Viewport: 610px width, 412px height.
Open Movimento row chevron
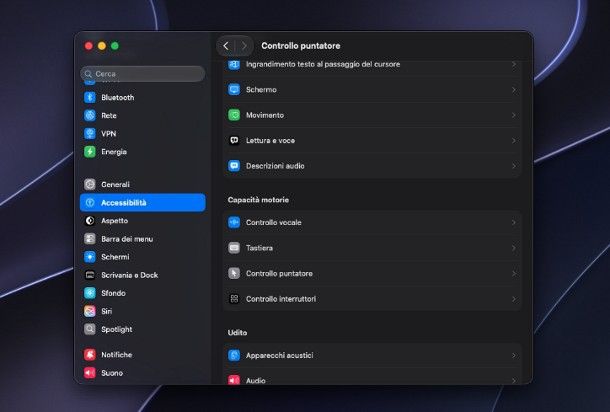point(514,115)
